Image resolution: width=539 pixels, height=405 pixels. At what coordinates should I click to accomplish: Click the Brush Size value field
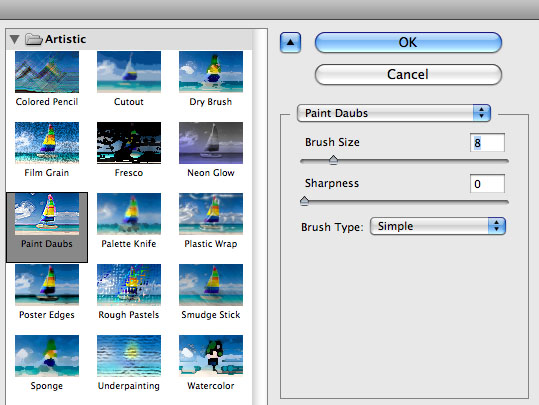(x=487, y=143)
